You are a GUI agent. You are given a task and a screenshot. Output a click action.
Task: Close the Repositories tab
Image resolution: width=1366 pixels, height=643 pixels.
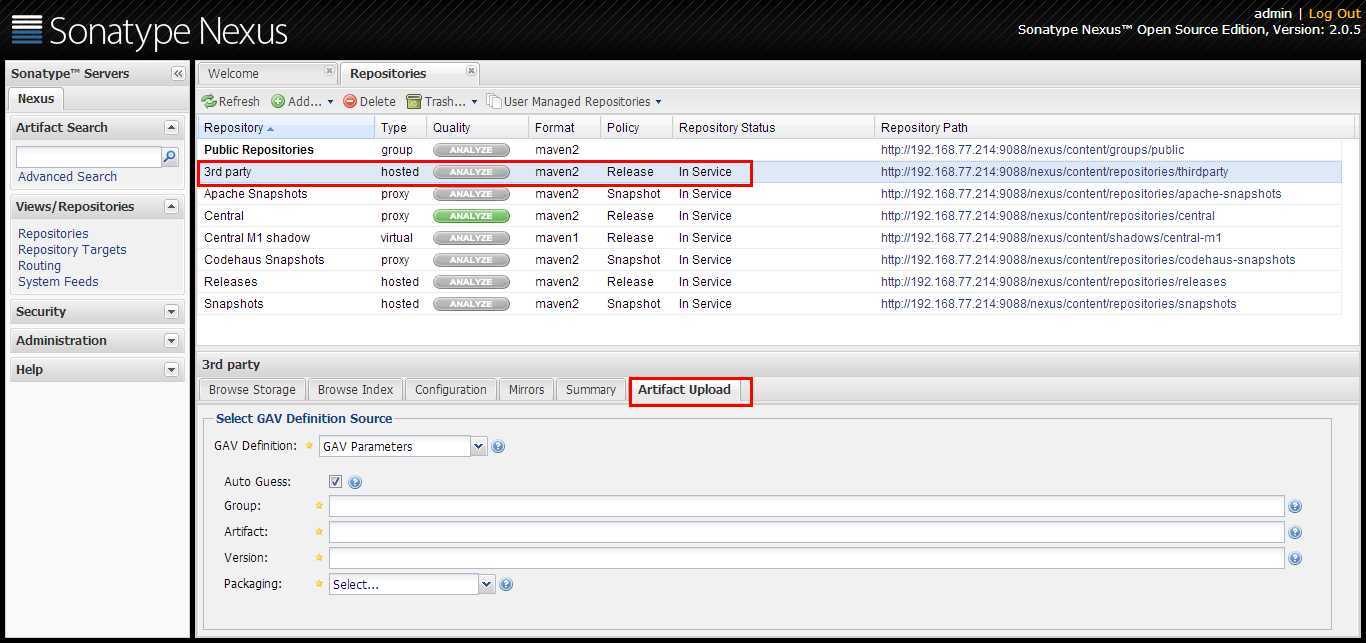coord(471,71)
